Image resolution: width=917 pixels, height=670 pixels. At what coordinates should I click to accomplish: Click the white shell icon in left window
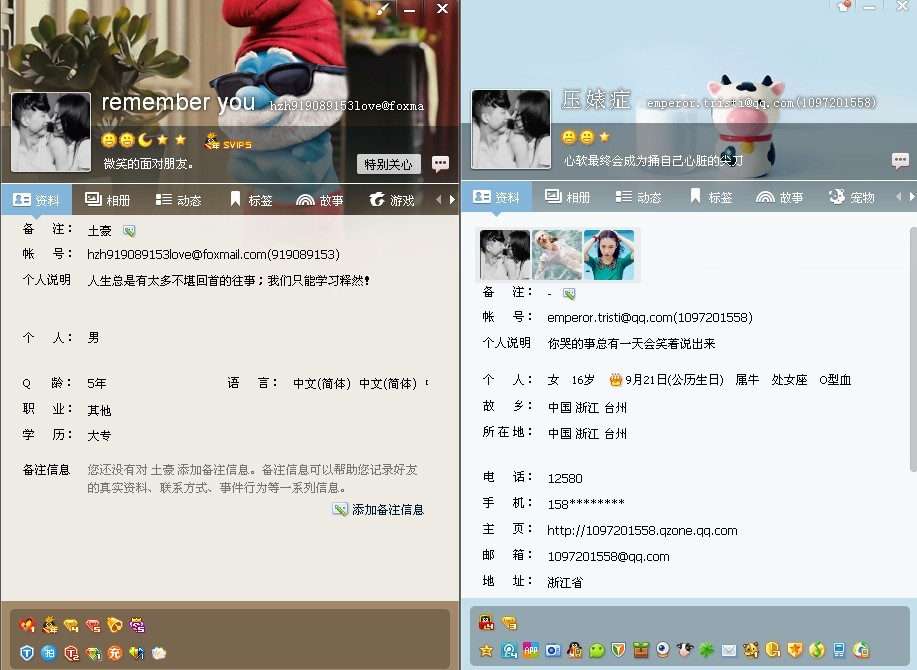158,652
